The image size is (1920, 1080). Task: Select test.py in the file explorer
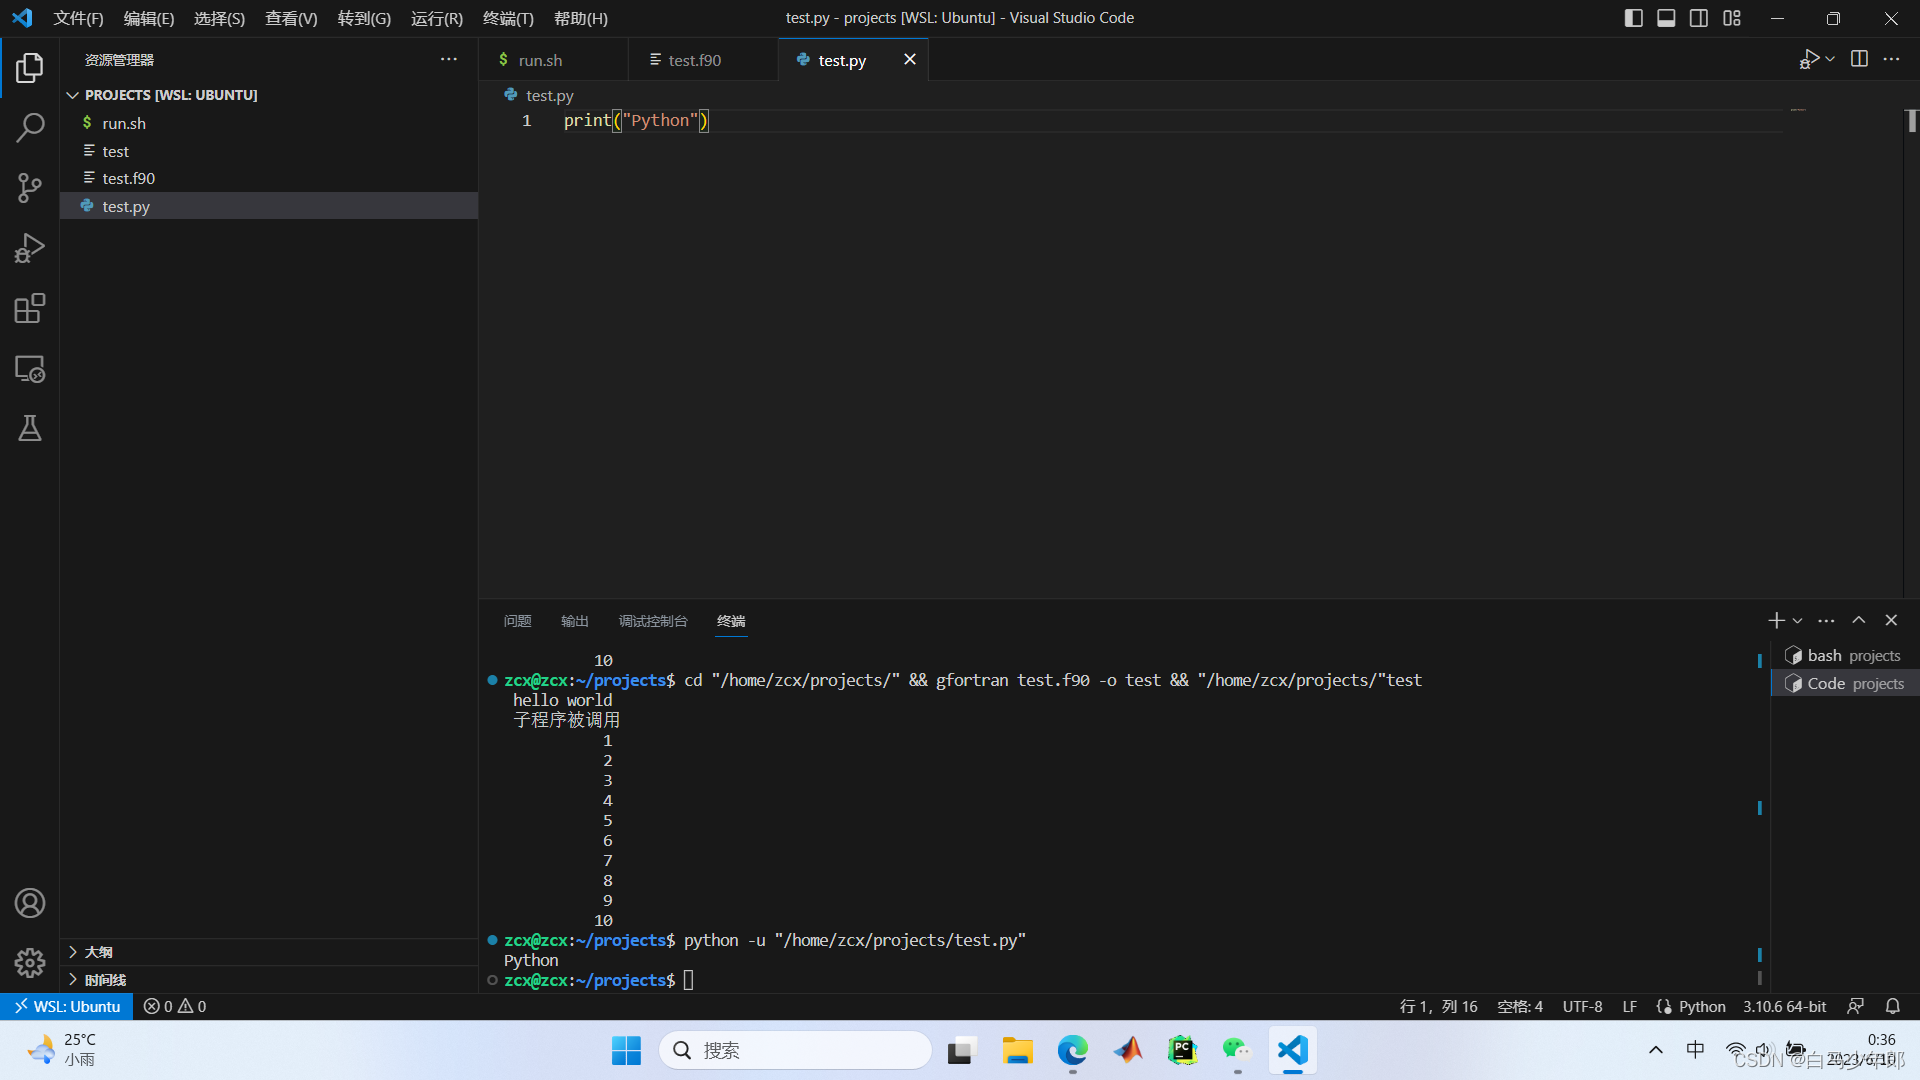click(269, 206)
